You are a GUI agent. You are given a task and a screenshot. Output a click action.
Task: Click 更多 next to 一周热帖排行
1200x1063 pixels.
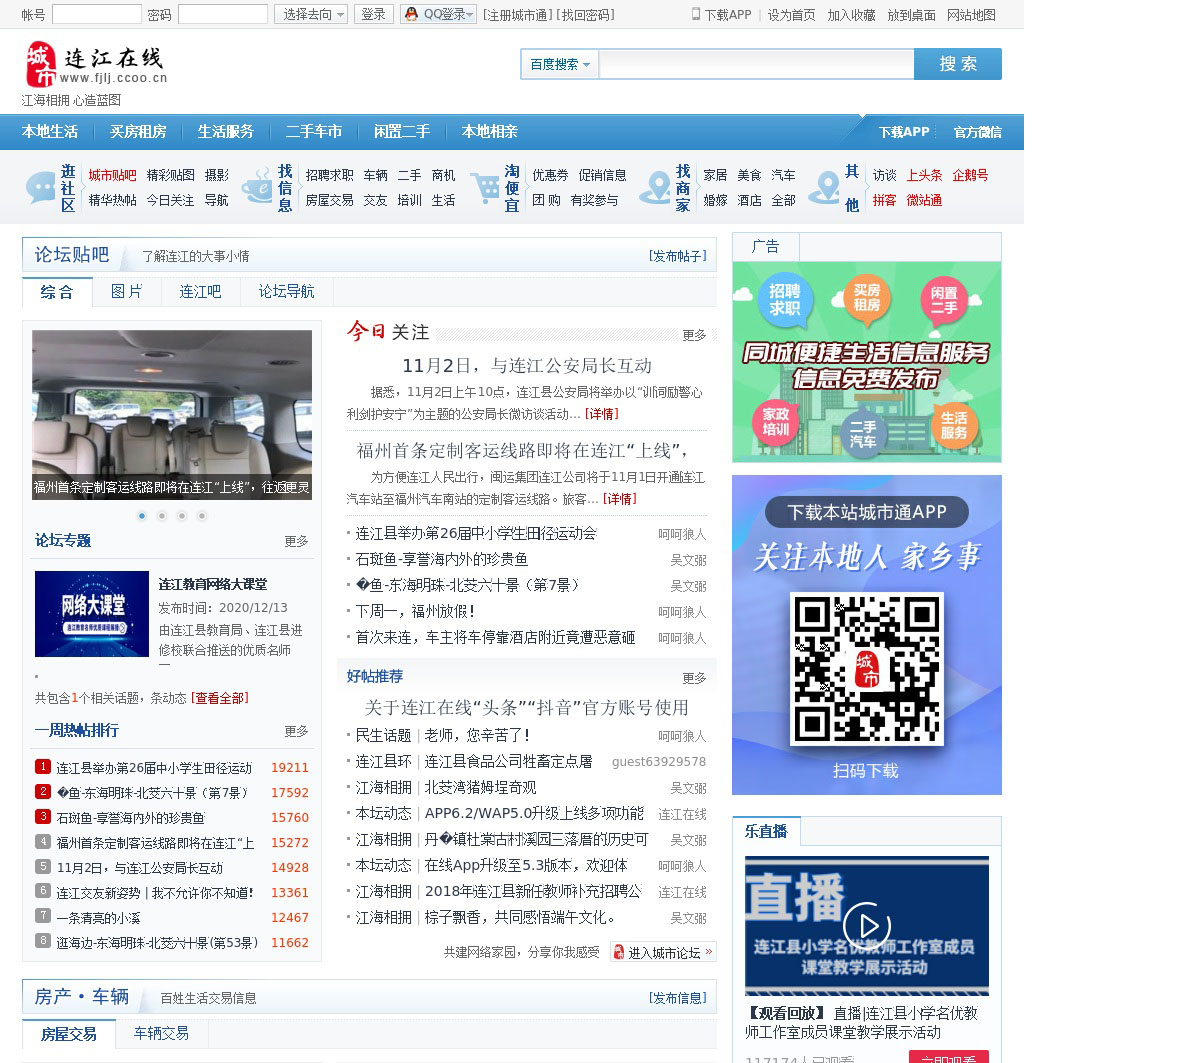pos(296,731)
